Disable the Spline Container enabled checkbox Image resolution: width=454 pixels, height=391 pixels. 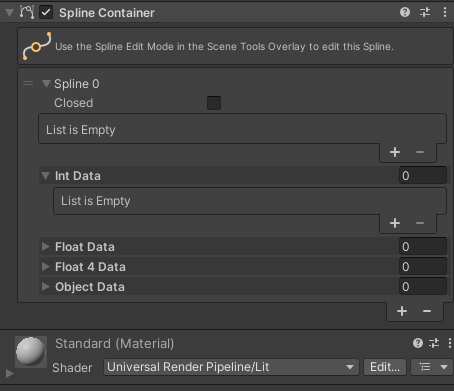pos(46,13)
